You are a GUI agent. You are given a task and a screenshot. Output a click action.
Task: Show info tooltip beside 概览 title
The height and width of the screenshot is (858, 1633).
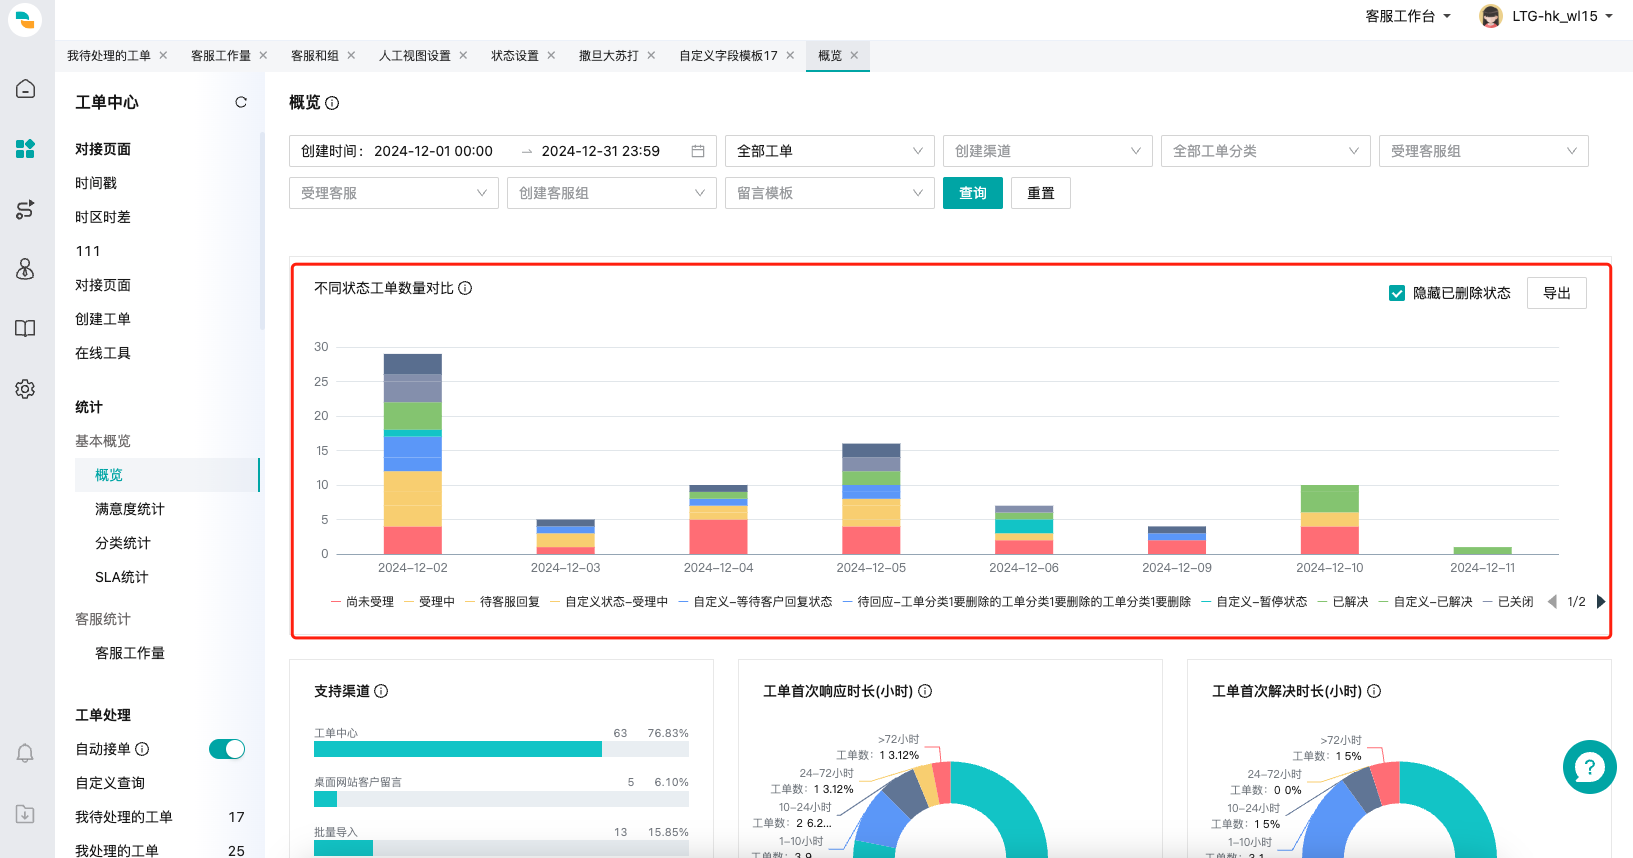(332, 103)
